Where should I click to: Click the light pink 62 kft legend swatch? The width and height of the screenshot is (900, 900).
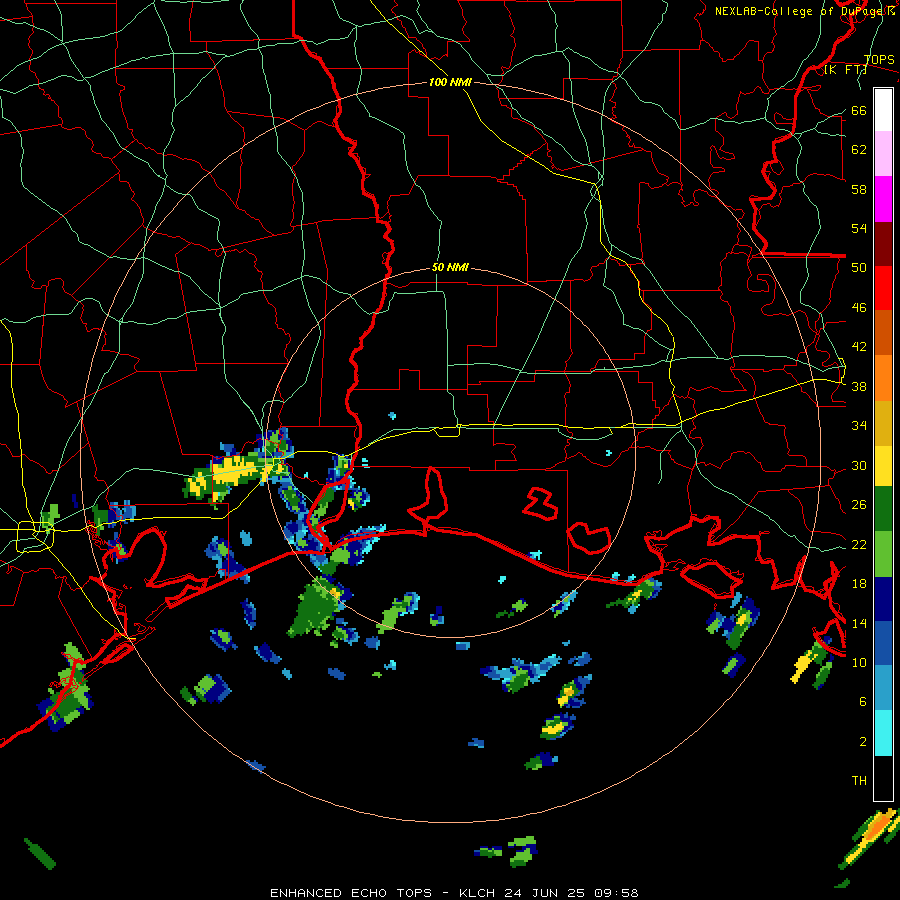click(x=883, y=154)
